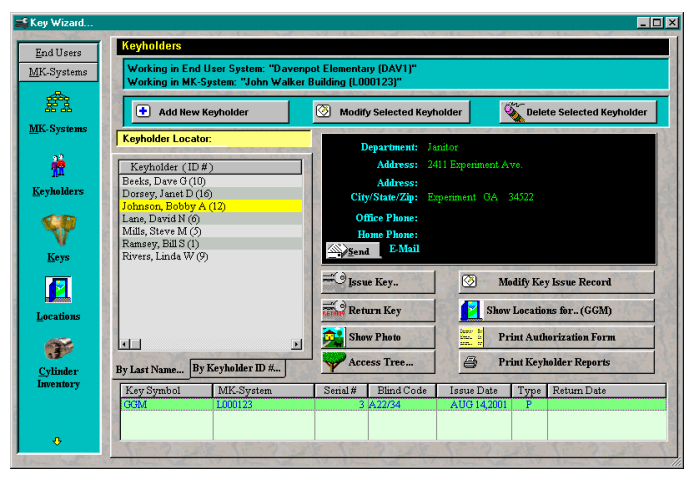
Task: Select keyholder Dorsey, Janet D (16)
Action: (211, 194)
